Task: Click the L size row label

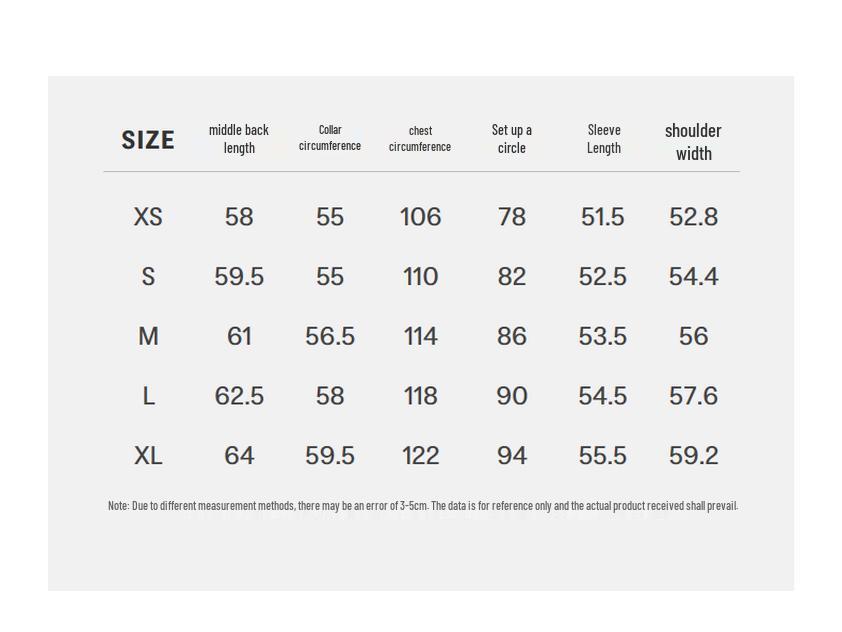Action: click(x=148, y=396)
